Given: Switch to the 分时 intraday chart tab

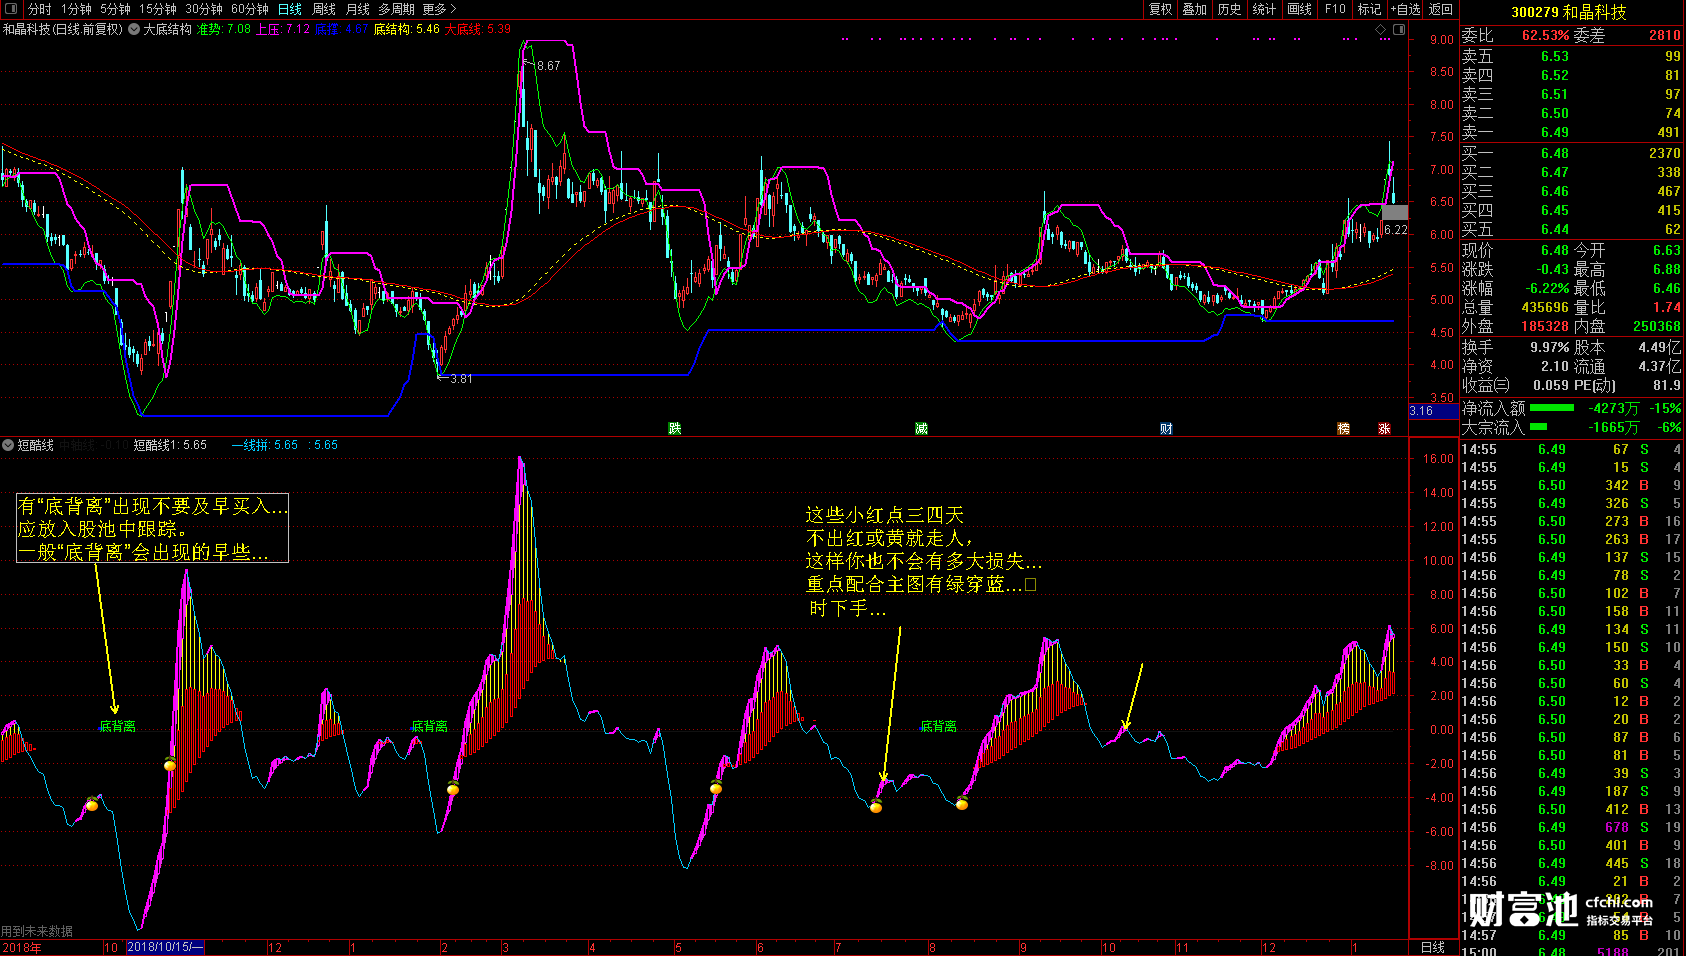Looking at the screenshot, I should 39,9.
